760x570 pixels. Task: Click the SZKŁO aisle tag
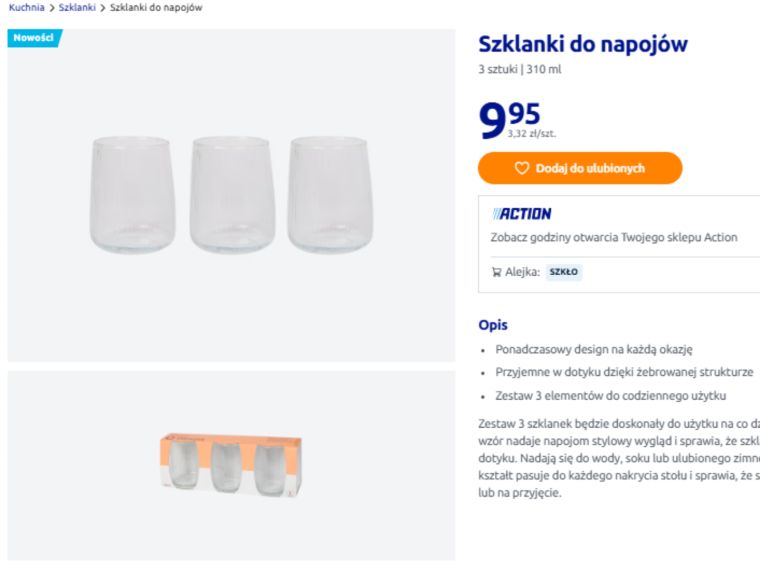point(563,272)
